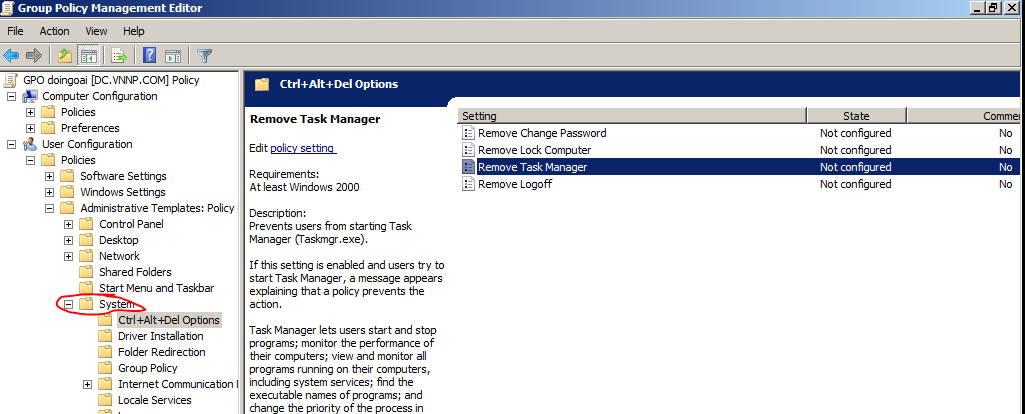Click the Filter funnel toolbar icon
Image resolution: width=1025 pixels, height=414 pixels.
[x=205, y=56]
